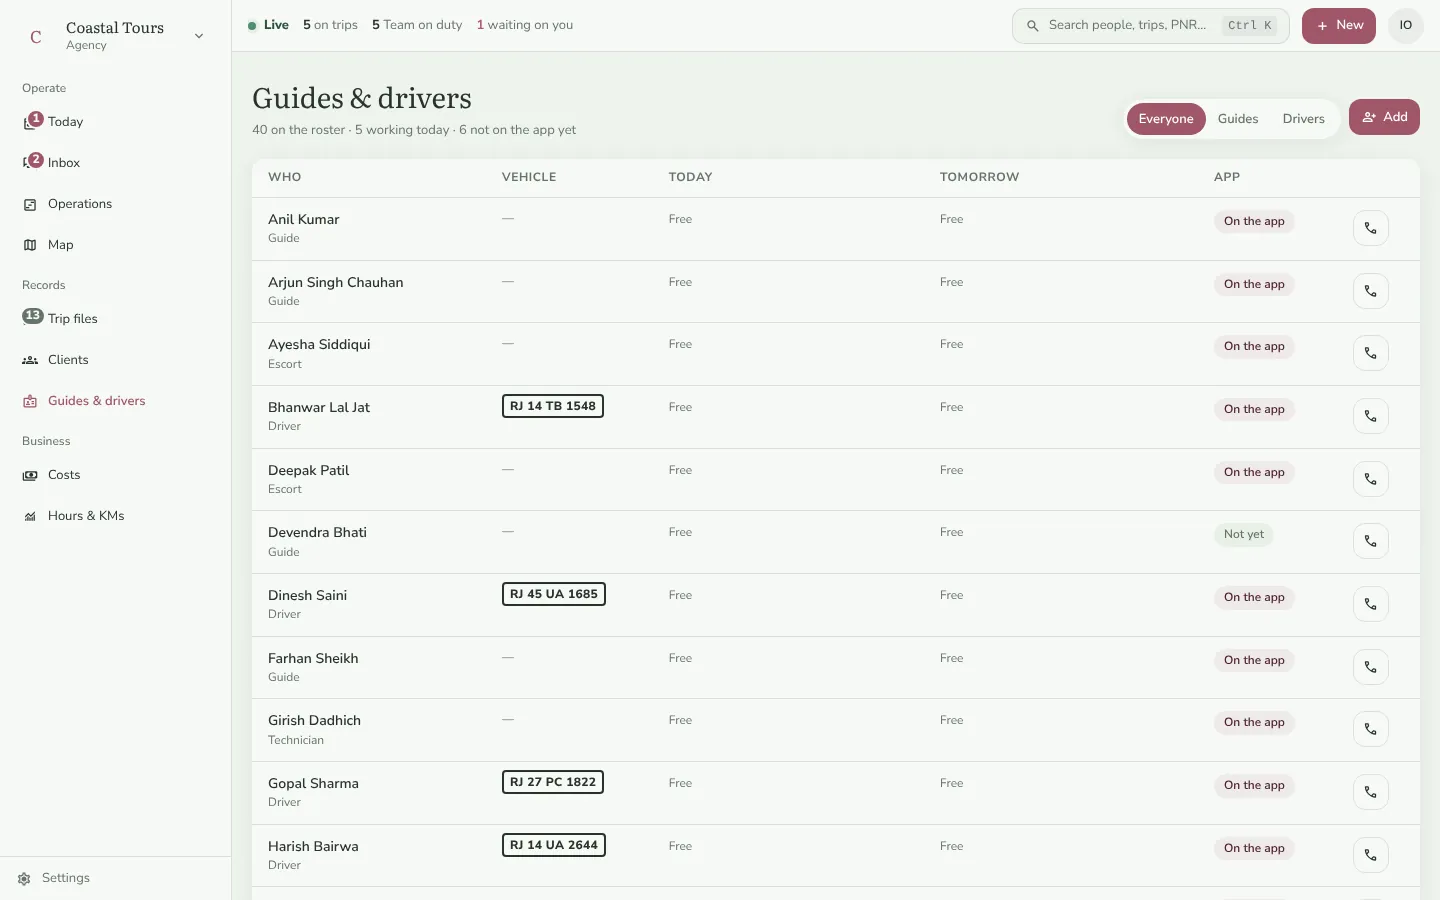The height and width of the screenshot is (900, 1440).
Task: Navigate to Clients page
Action: (x=115, y=360)
